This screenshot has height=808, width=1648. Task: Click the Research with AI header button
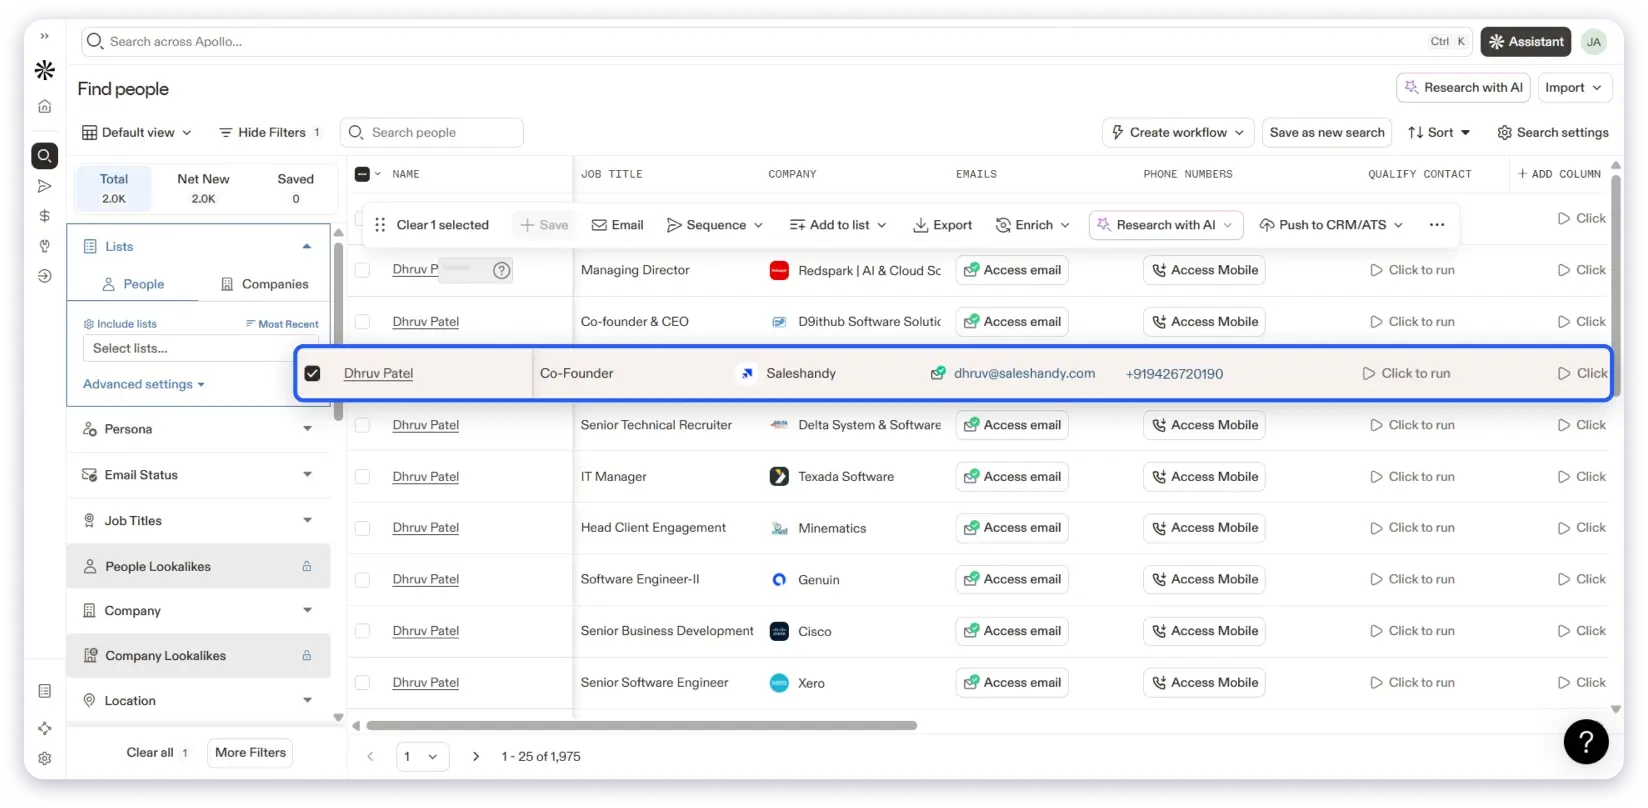coord(1463,88)
